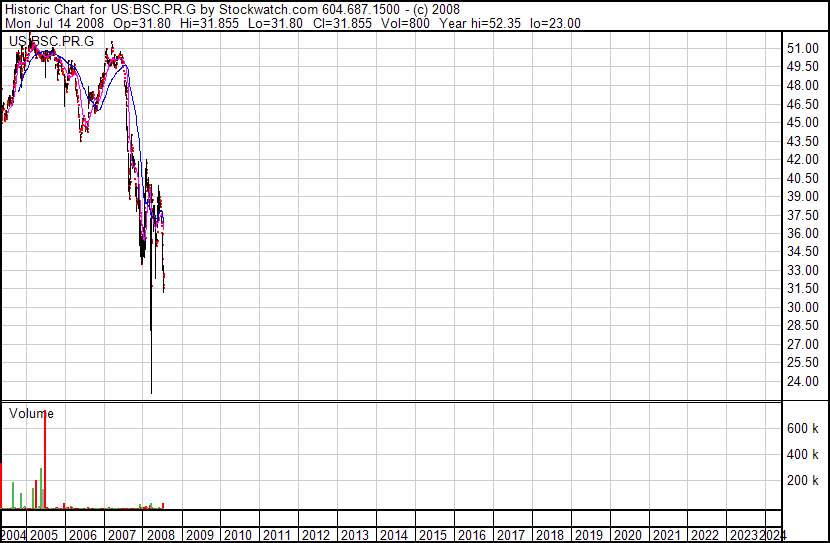Click the 2013 year label
The height and width of the screenshot is (543, 830).
tap(355, 535)
